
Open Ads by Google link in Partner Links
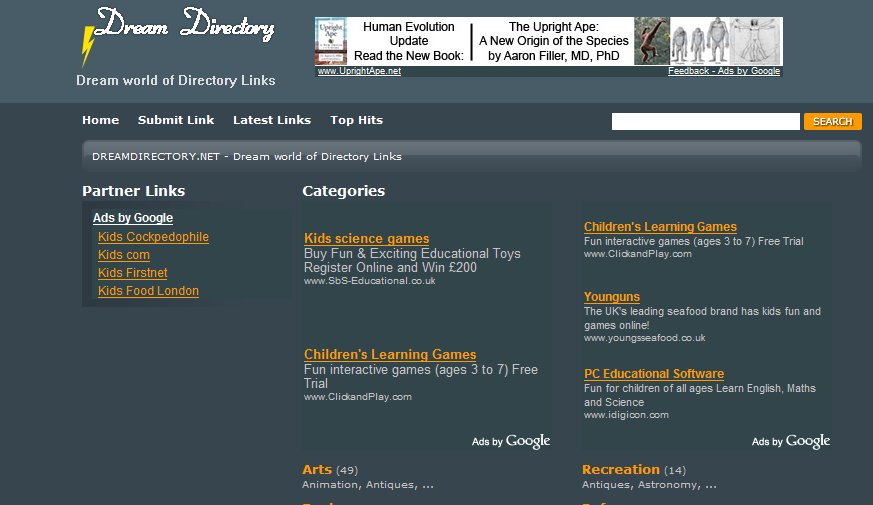click(x=133, y=218)
